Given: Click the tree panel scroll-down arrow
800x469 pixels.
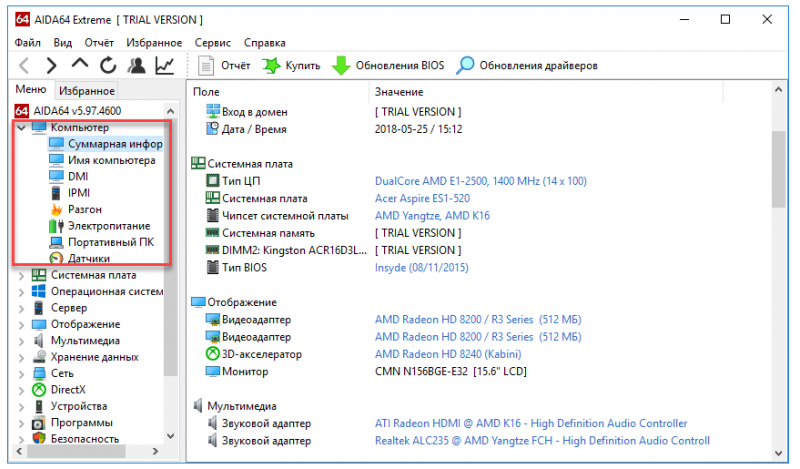Looking at the screenshot, I should 170,436.
